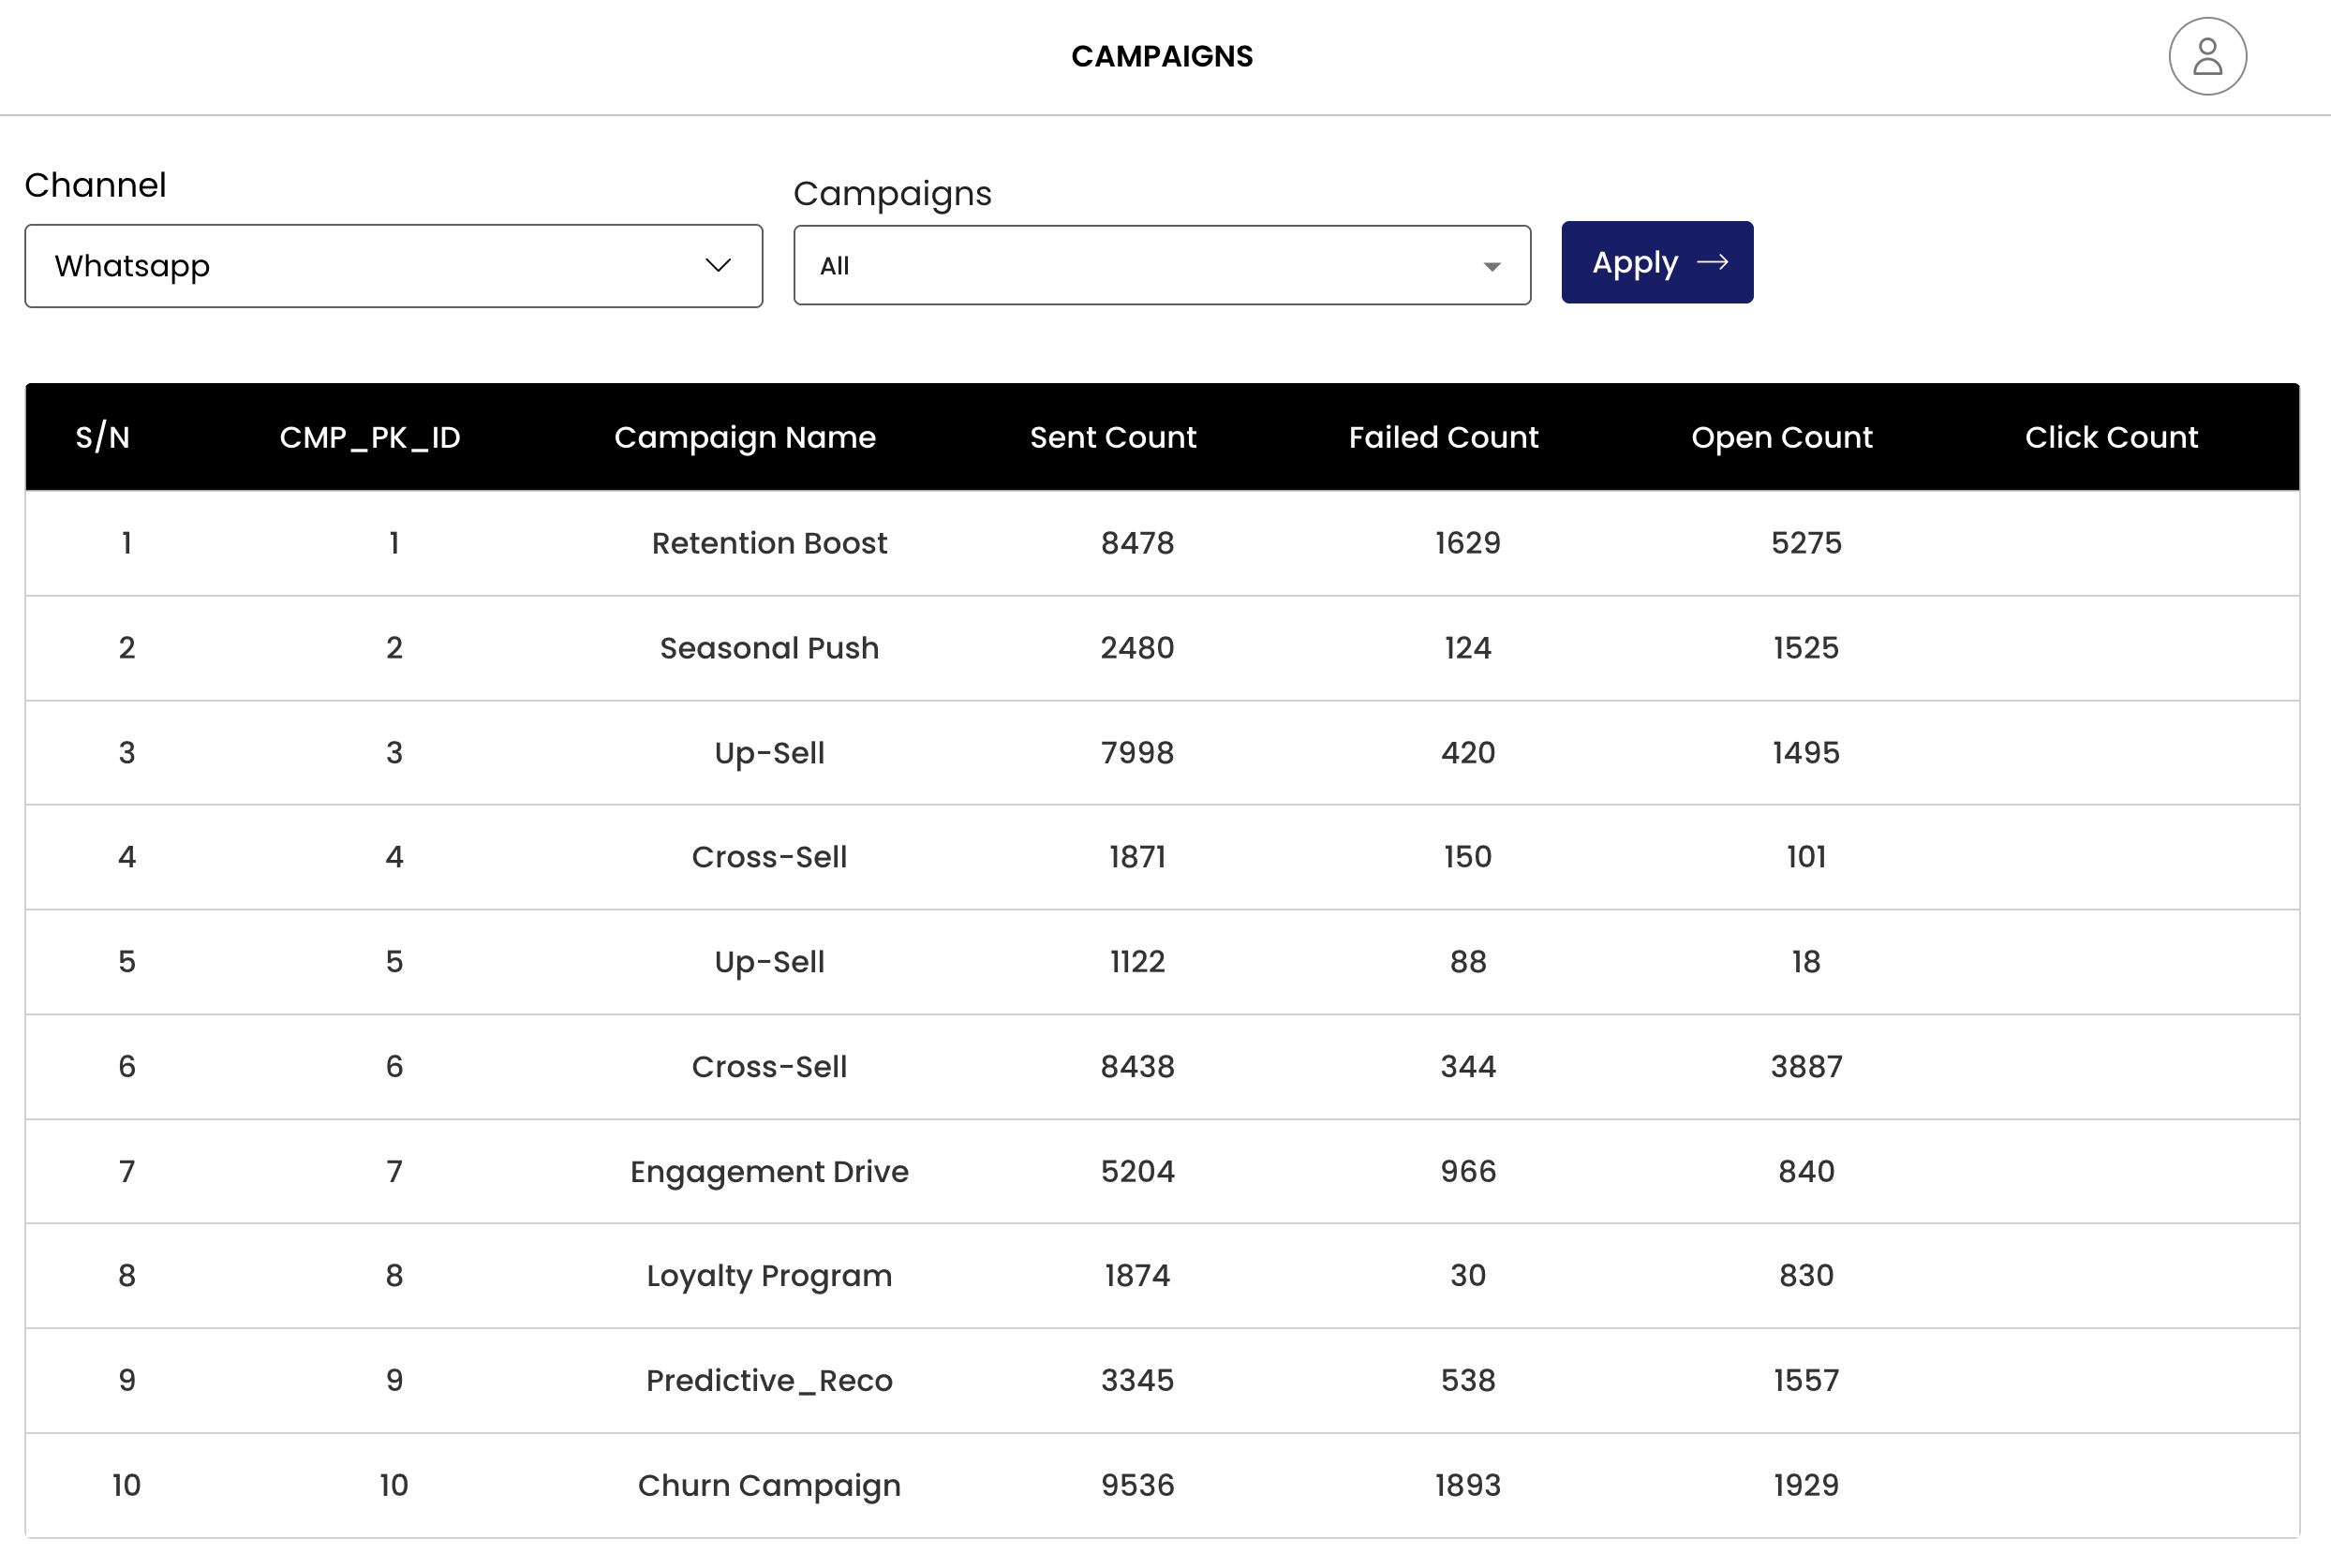2331x1568 pixels.
Task: Select the Loyalty Program row
Action: 768,1275
